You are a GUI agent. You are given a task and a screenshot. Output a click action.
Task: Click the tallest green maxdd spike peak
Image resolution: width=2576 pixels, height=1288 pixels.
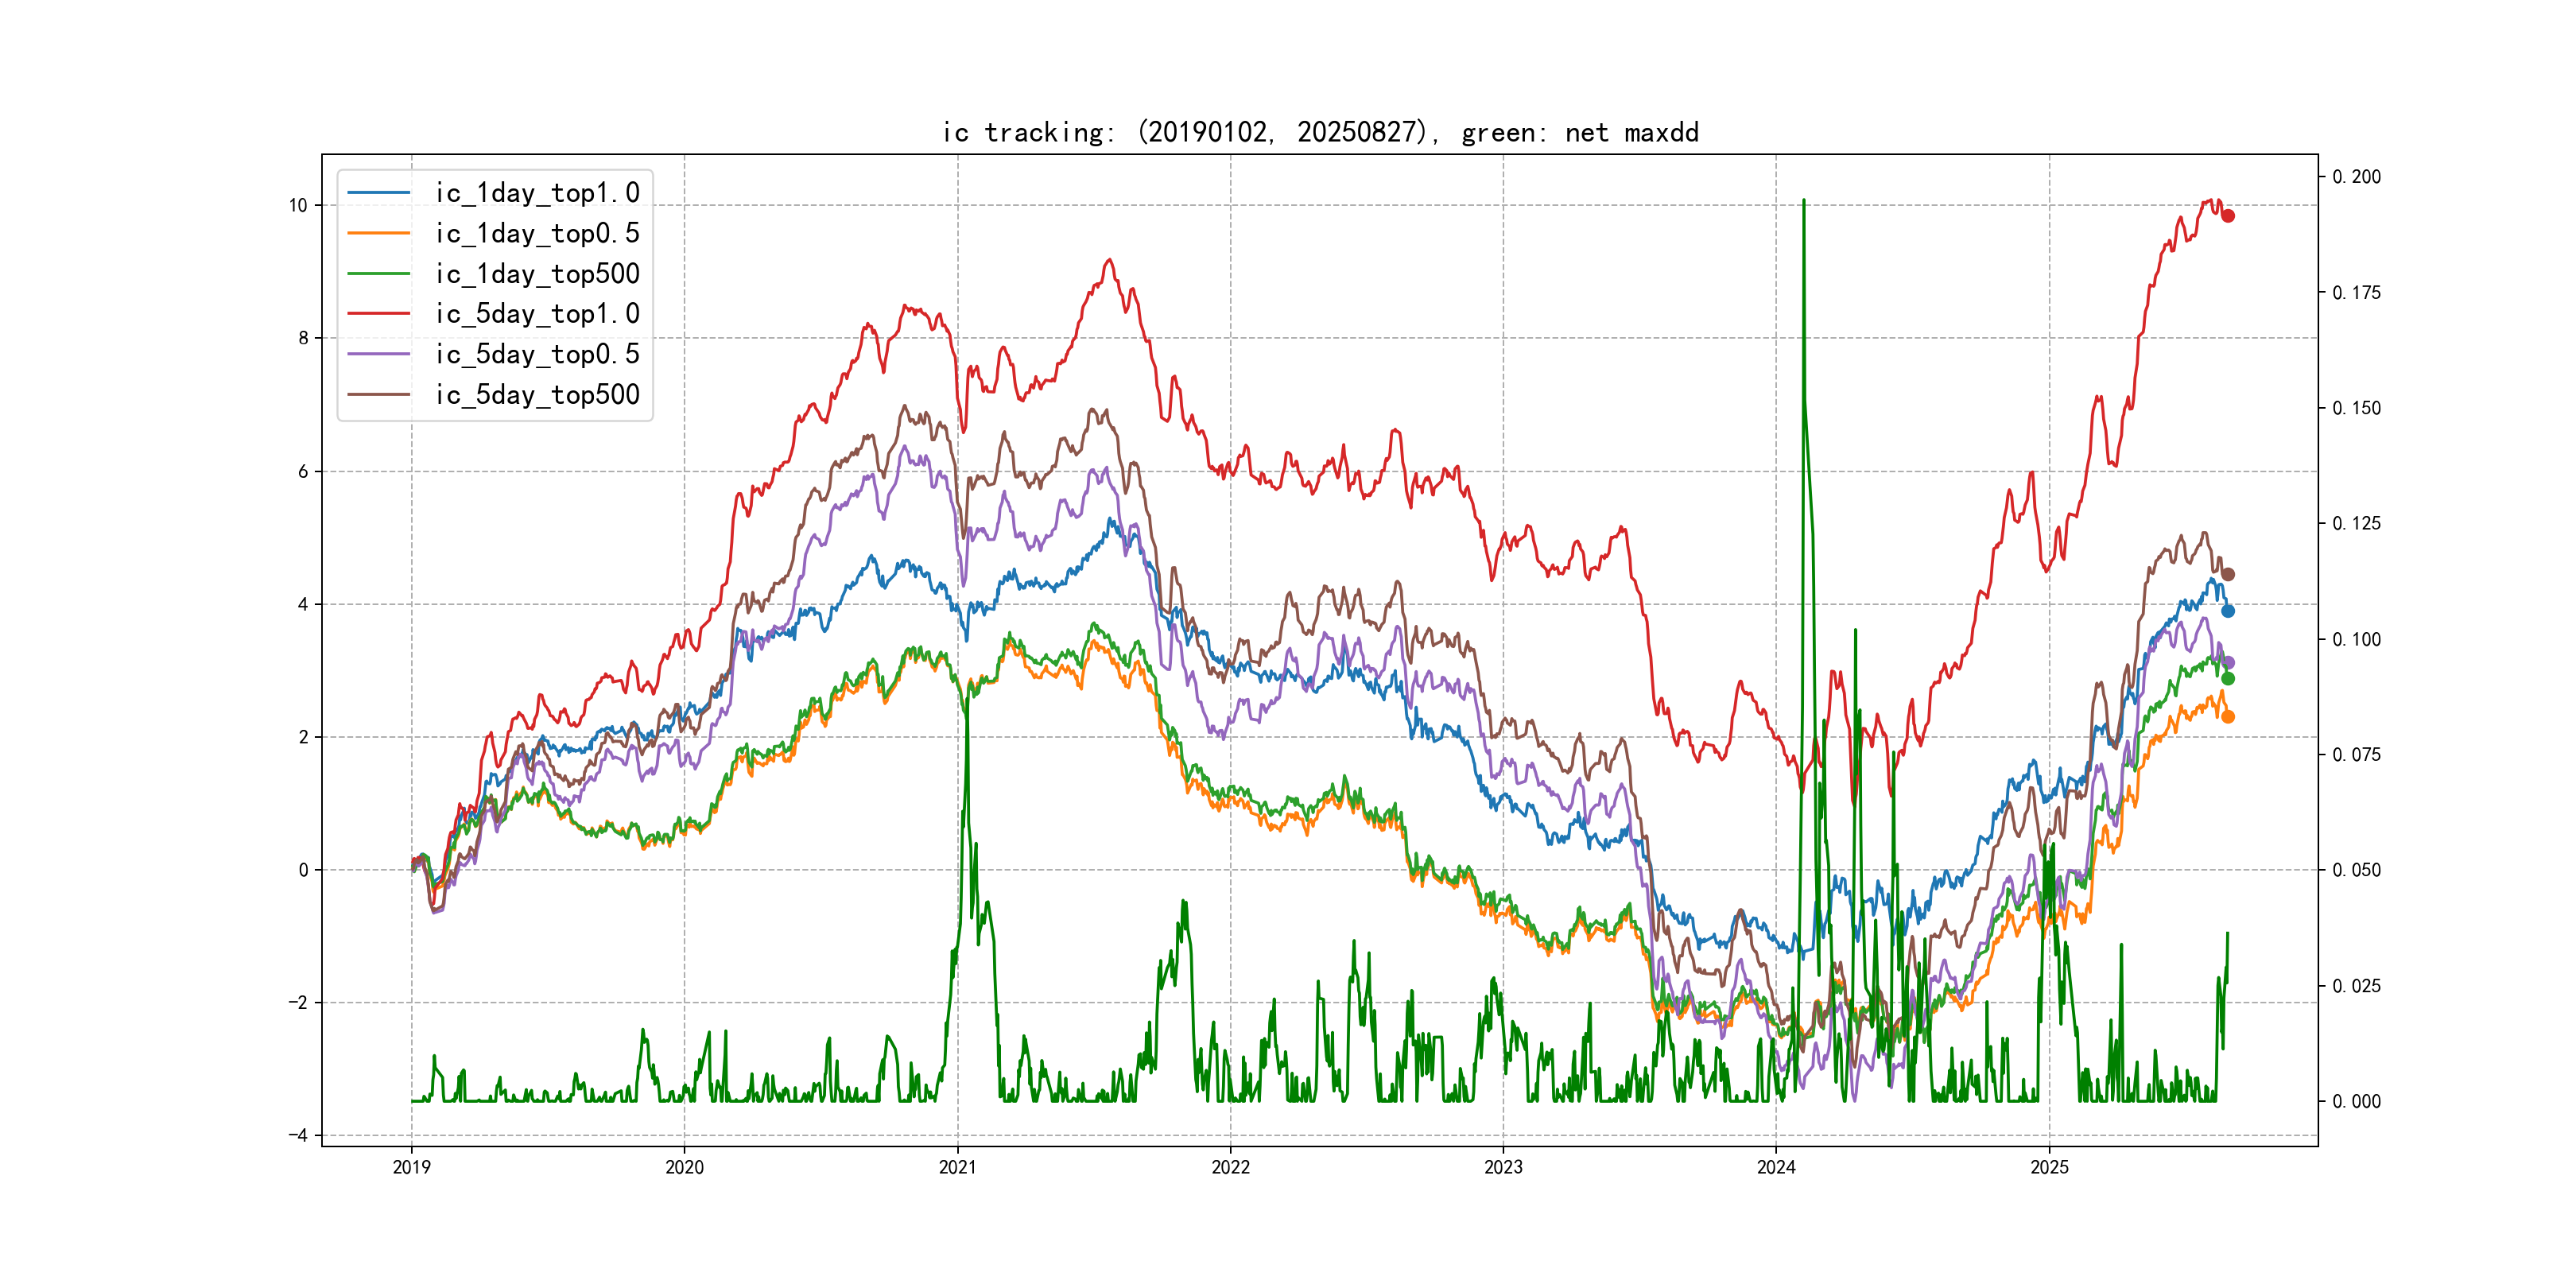pos(1803,201)
